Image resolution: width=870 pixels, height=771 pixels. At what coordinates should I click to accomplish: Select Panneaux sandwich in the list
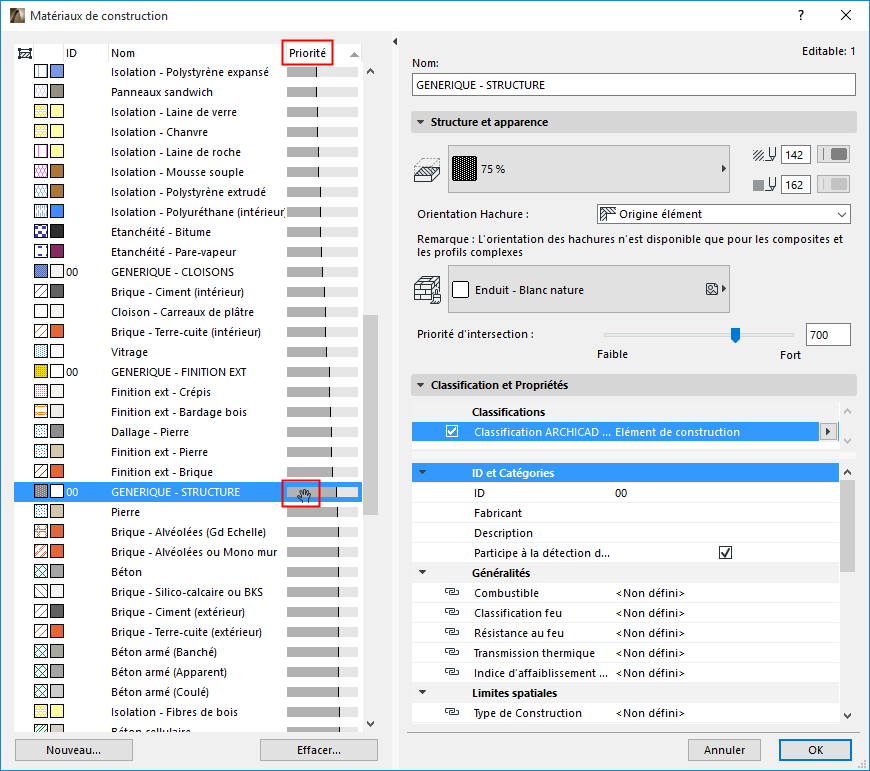tap(188, 92)
